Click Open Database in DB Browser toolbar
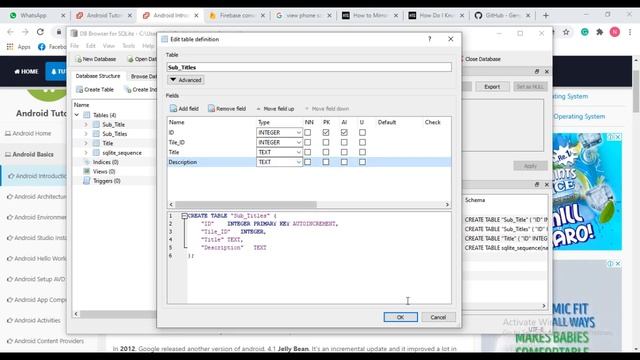The image size is (640, 360). click(142, 59)
